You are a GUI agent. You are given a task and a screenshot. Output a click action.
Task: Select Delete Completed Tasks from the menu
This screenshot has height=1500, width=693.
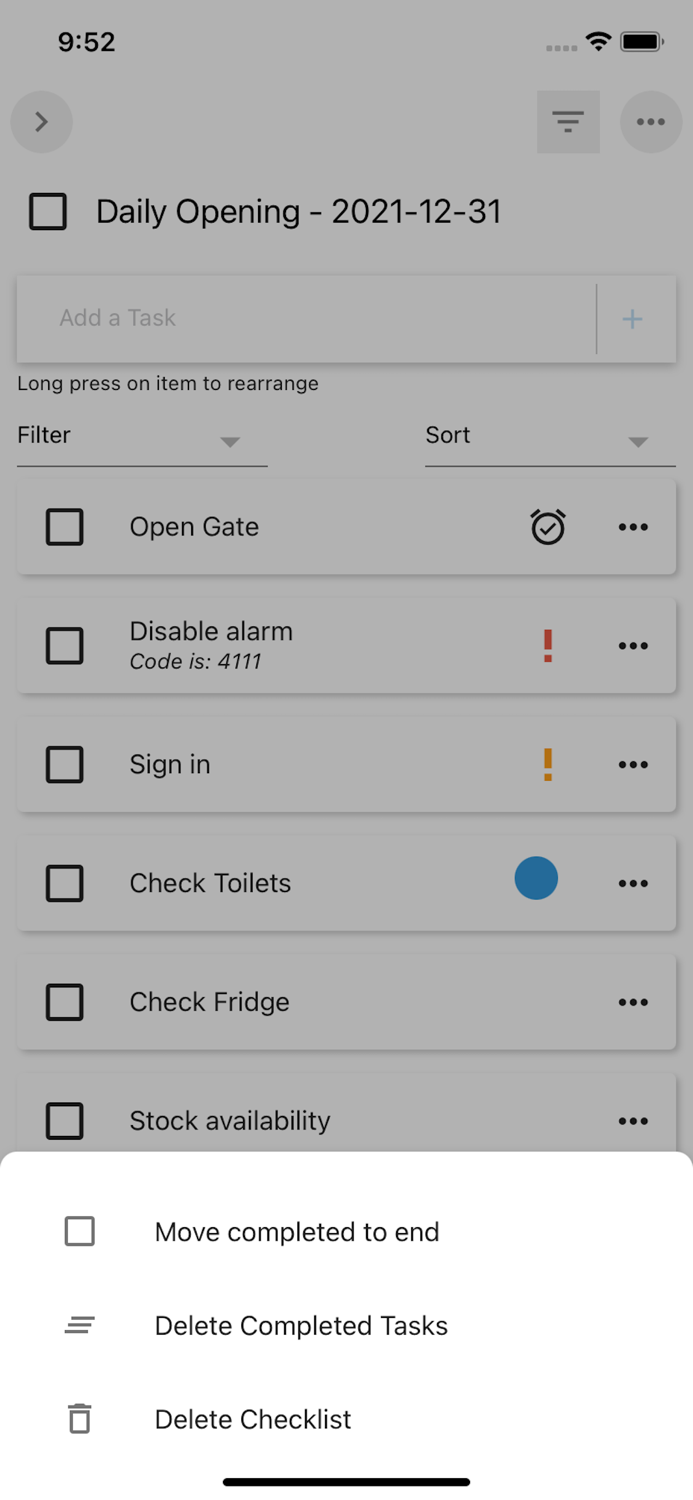301,1325
